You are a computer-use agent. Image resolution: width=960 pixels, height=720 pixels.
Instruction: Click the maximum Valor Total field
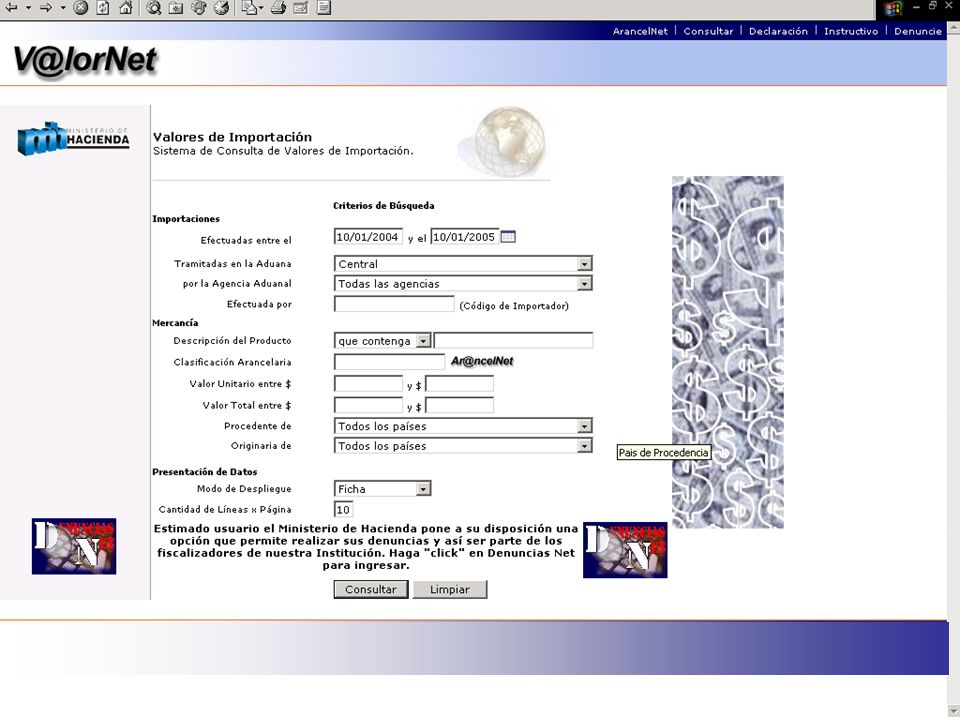[x=459, y=405]
